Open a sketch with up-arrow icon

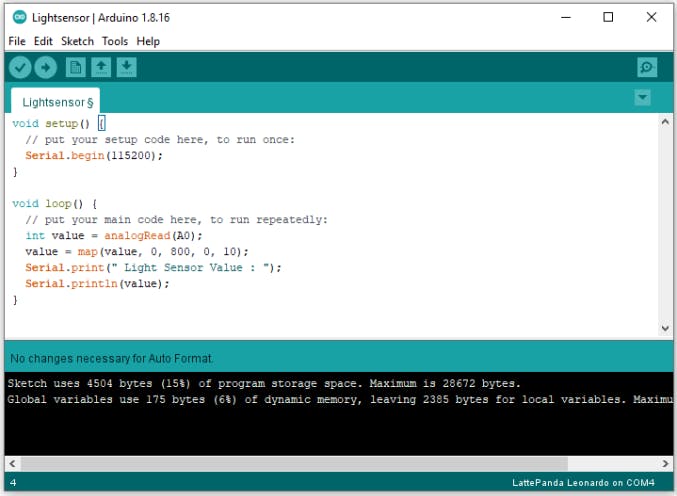(x=101, y=67)
